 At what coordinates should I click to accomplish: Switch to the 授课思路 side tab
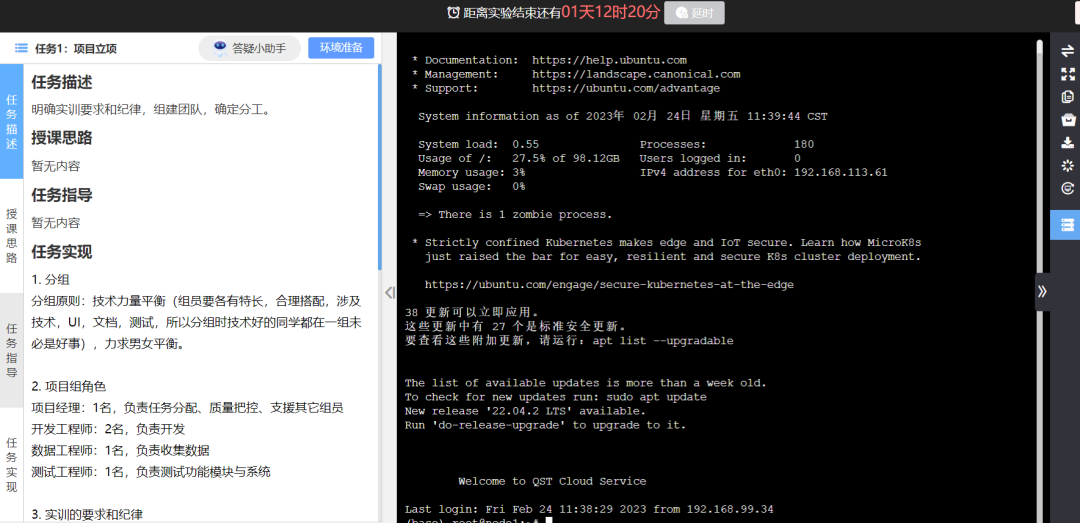[x=12, y=236]
